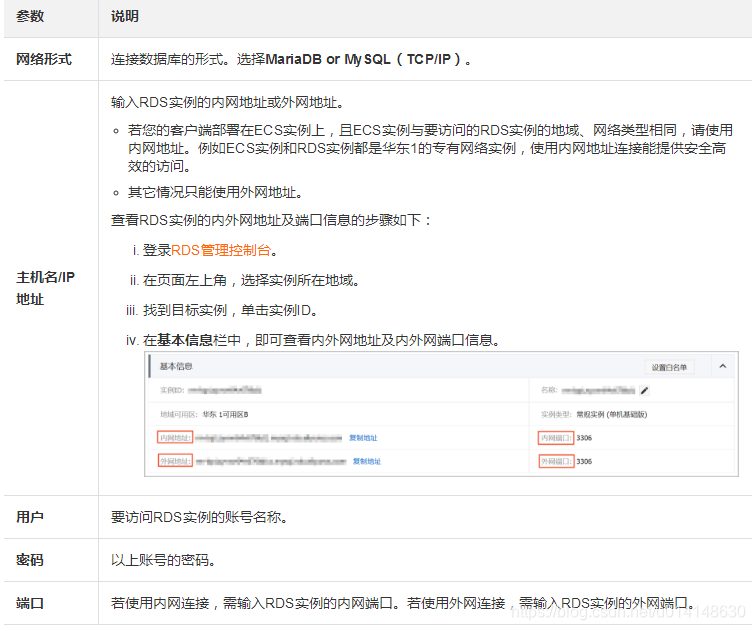Image resolution: width=755 pixels, height=630 pixels.
Task: Click 复制地址 for the 内网地址 row
Action: tap(363, 438)
